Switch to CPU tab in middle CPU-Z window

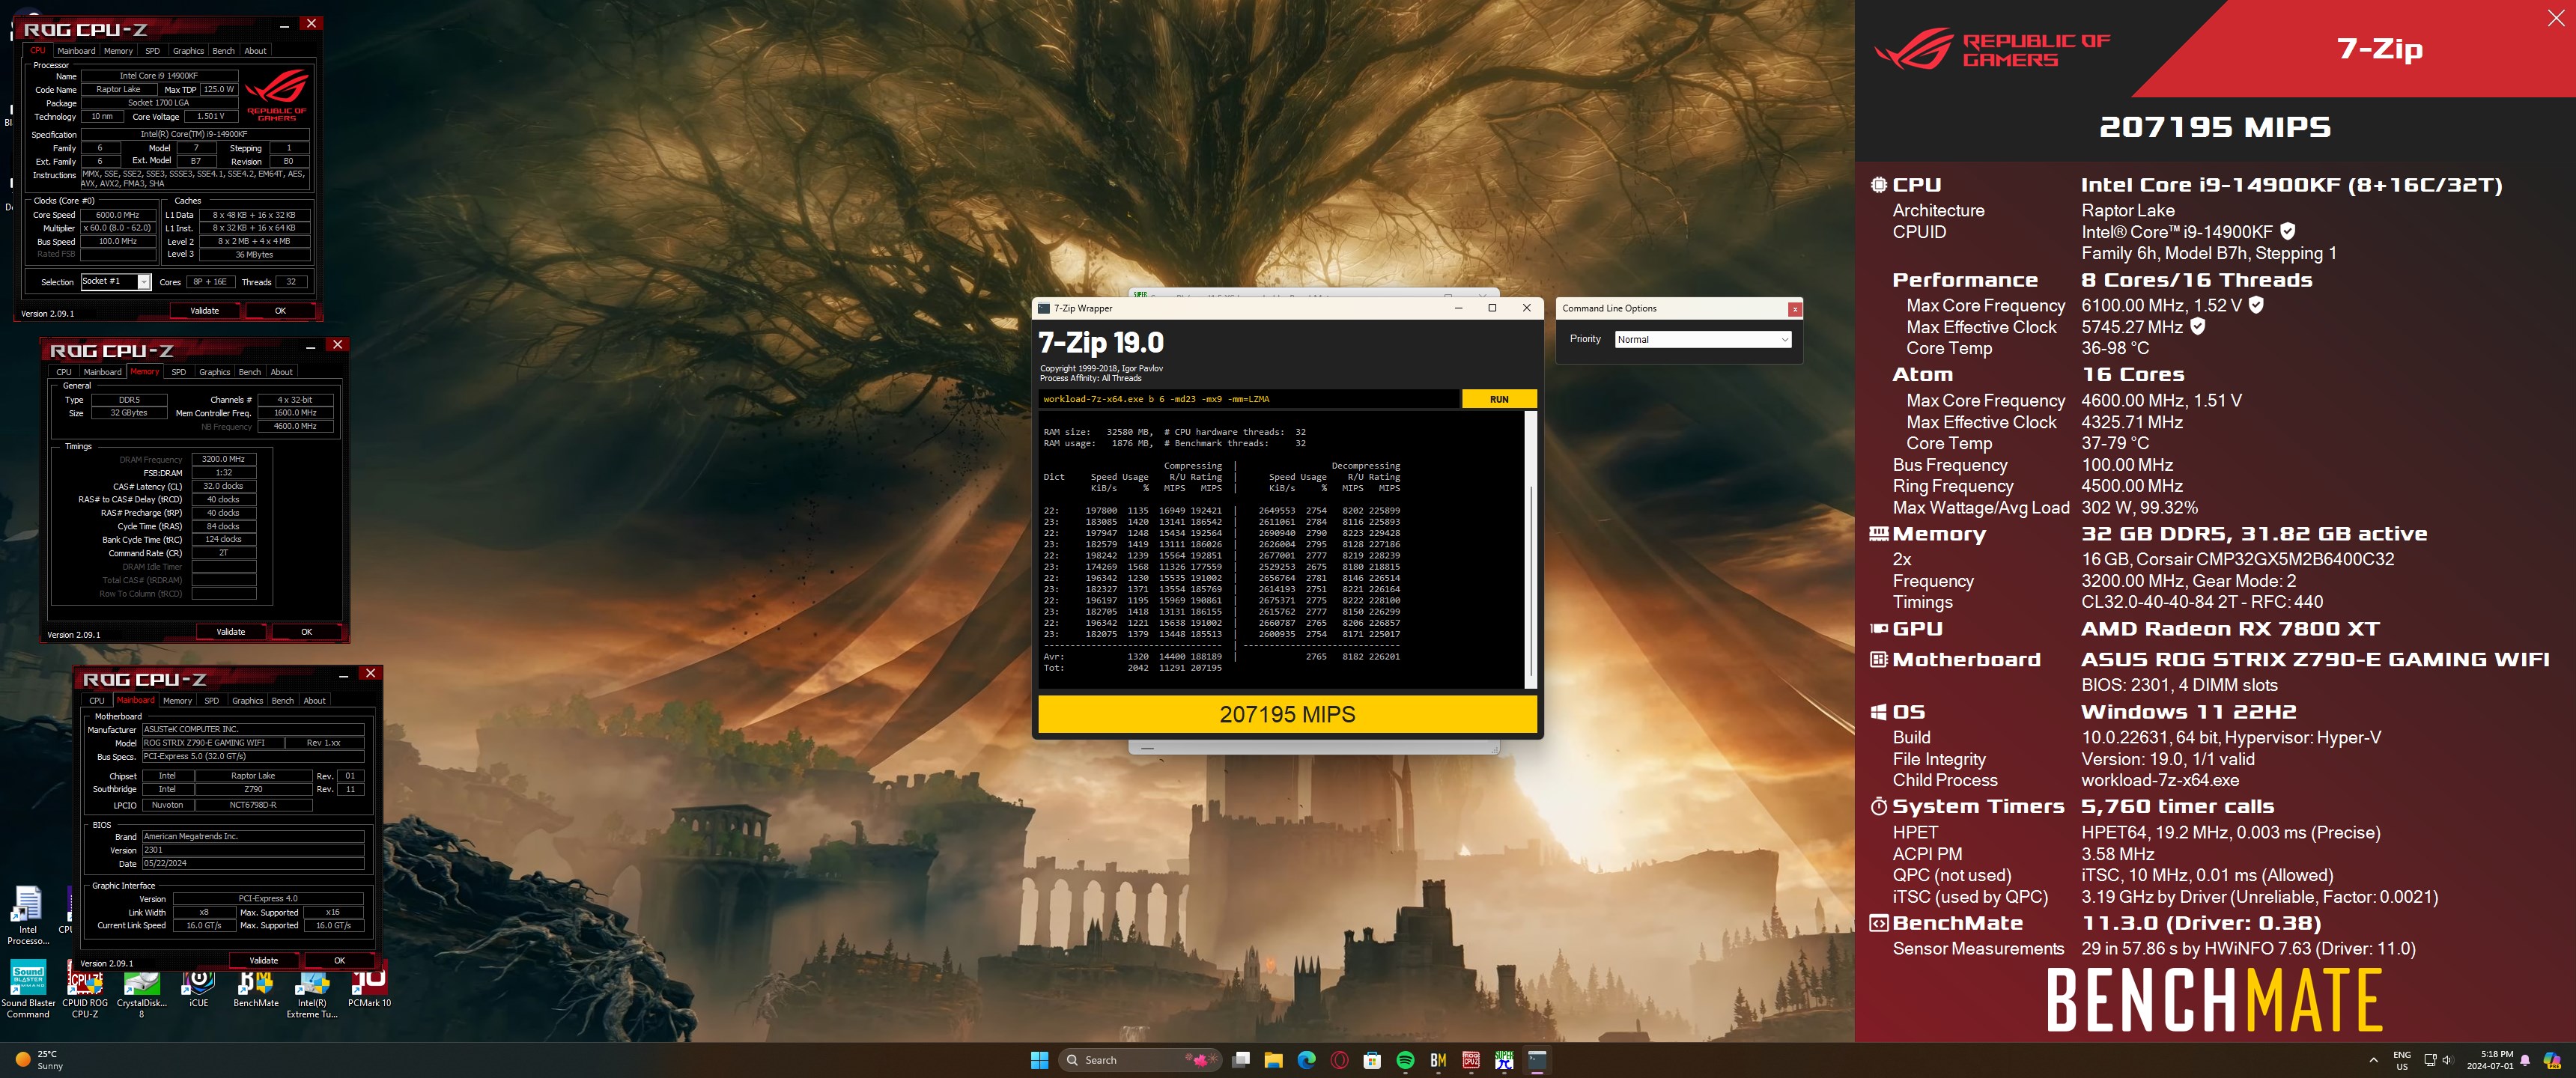coord(64,372)
